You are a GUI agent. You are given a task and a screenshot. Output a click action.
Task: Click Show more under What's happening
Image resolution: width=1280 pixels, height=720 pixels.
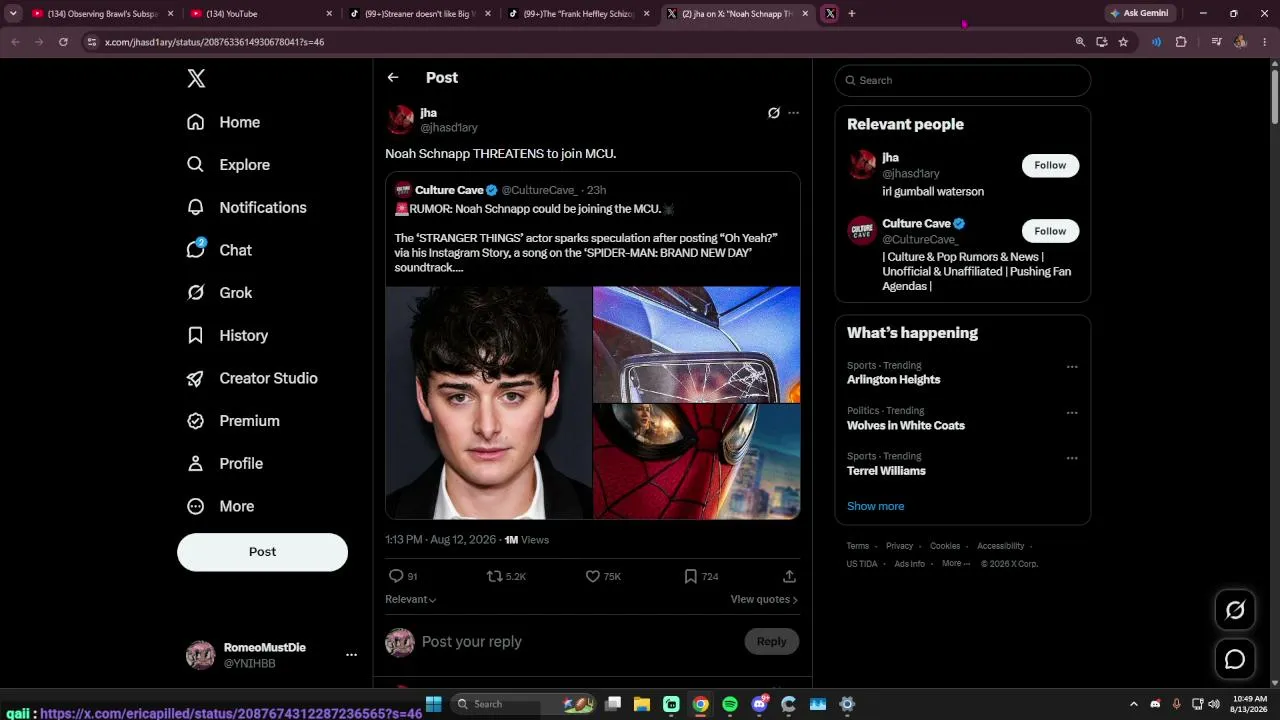pyautogui.click(x=875, y=506)
